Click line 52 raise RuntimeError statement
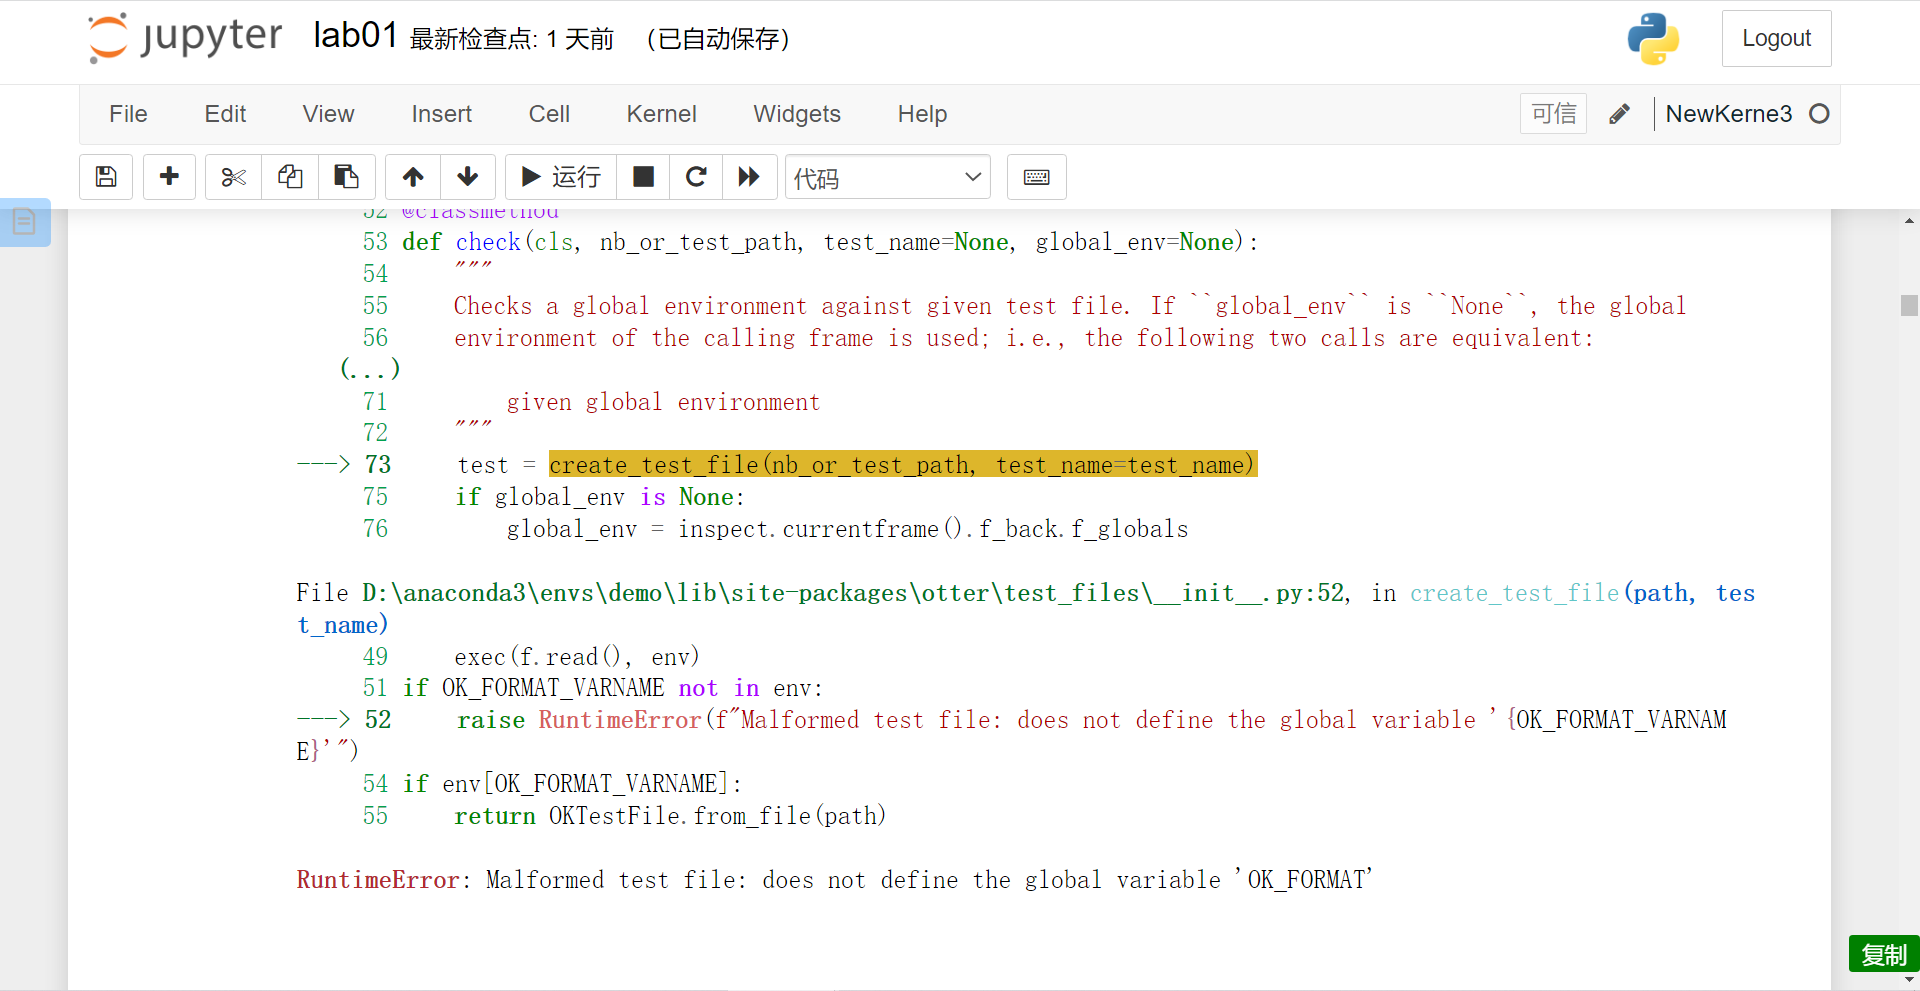The image size is (1920, 991). (x=1012, y=734)
